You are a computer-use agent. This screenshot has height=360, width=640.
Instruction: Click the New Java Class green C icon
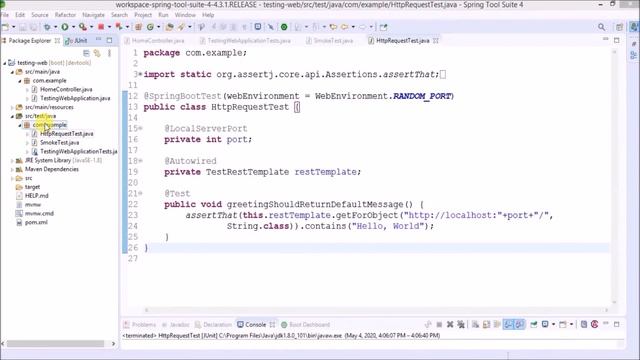[150, 27]
